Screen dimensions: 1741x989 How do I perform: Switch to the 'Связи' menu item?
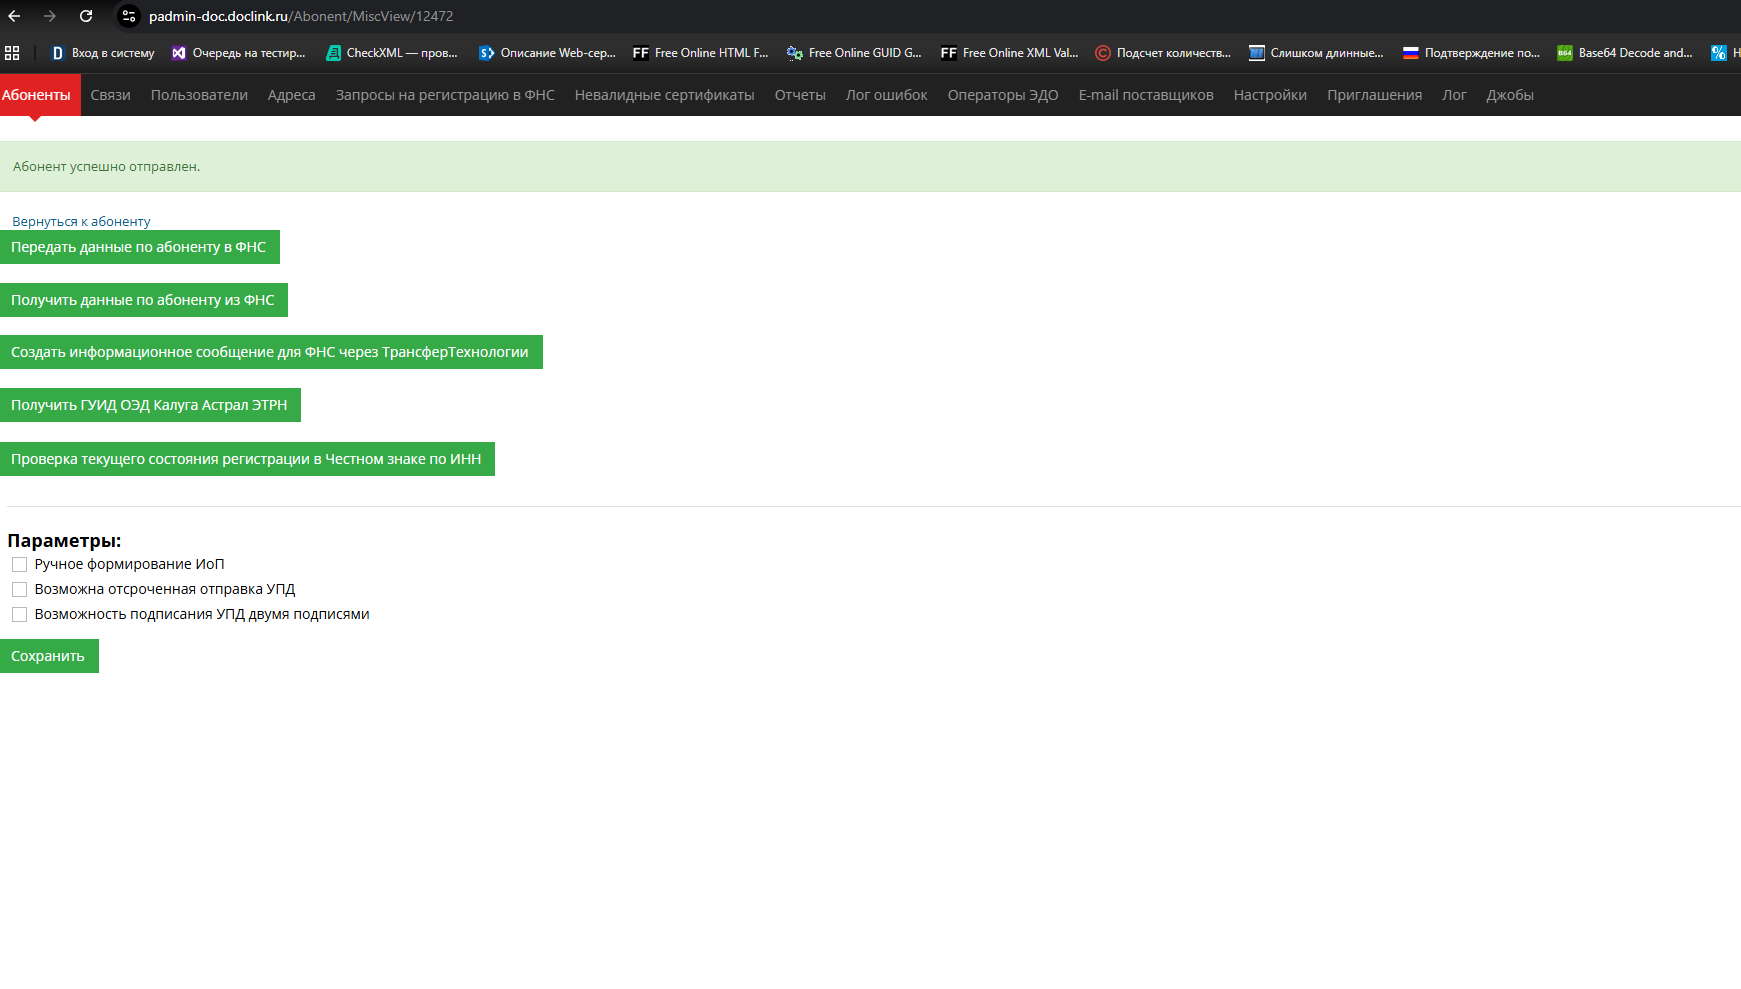pyautogui.click(x=110, y=95)
